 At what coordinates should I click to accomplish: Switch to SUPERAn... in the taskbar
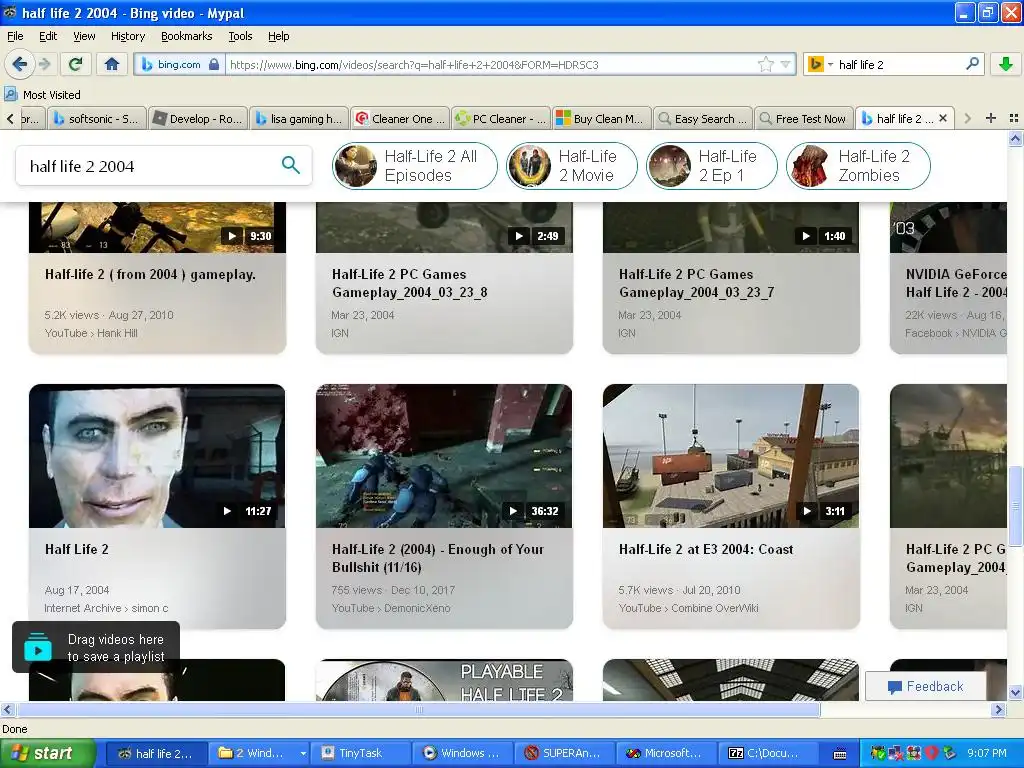(566, 753)
